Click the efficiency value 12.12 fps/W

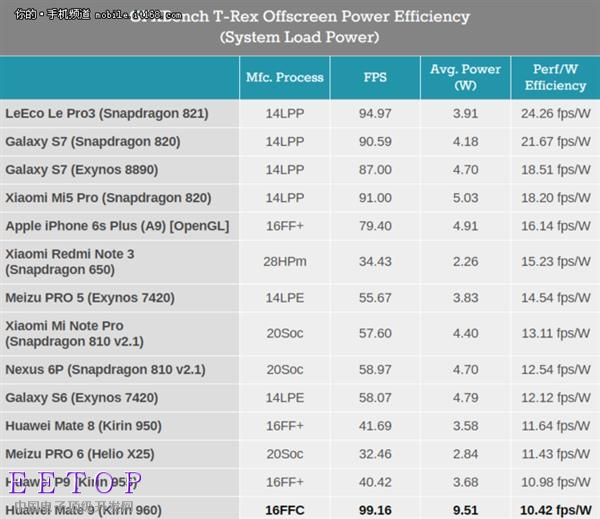click(x=556, y=398)
